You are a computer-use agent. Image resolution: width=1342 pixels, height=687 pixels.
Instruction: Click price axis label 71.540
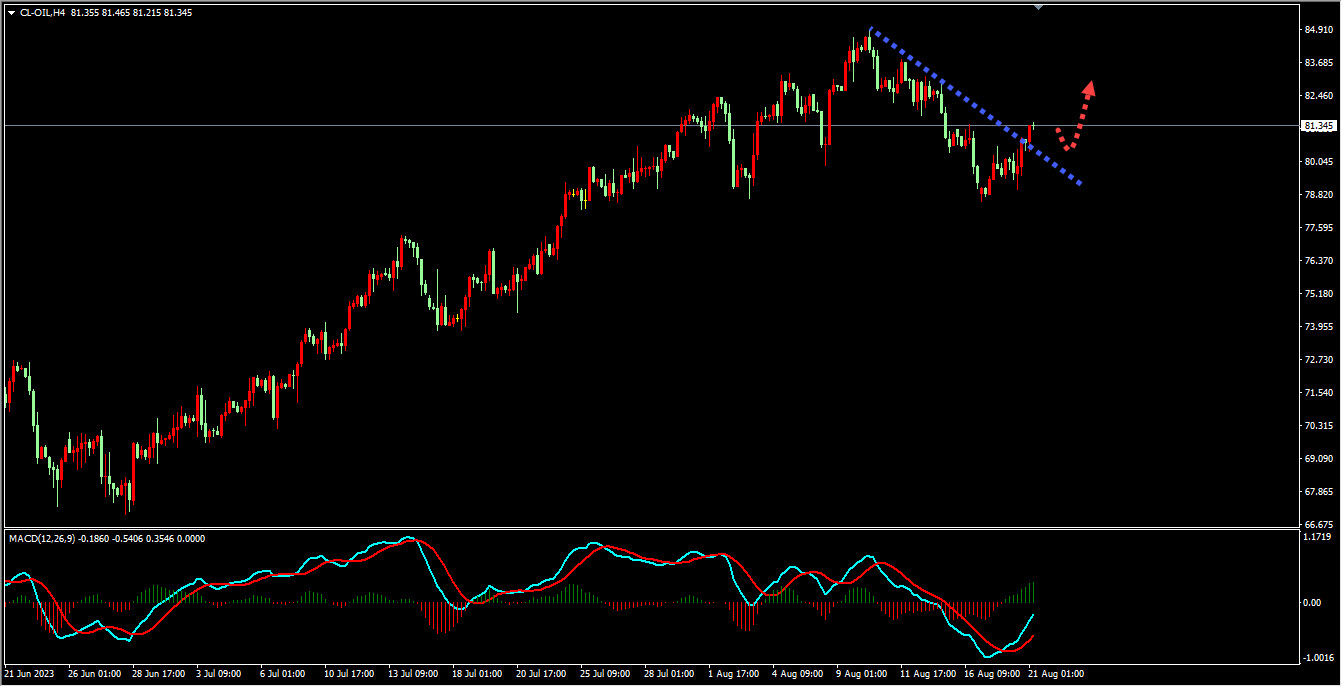click(1320, 393)
